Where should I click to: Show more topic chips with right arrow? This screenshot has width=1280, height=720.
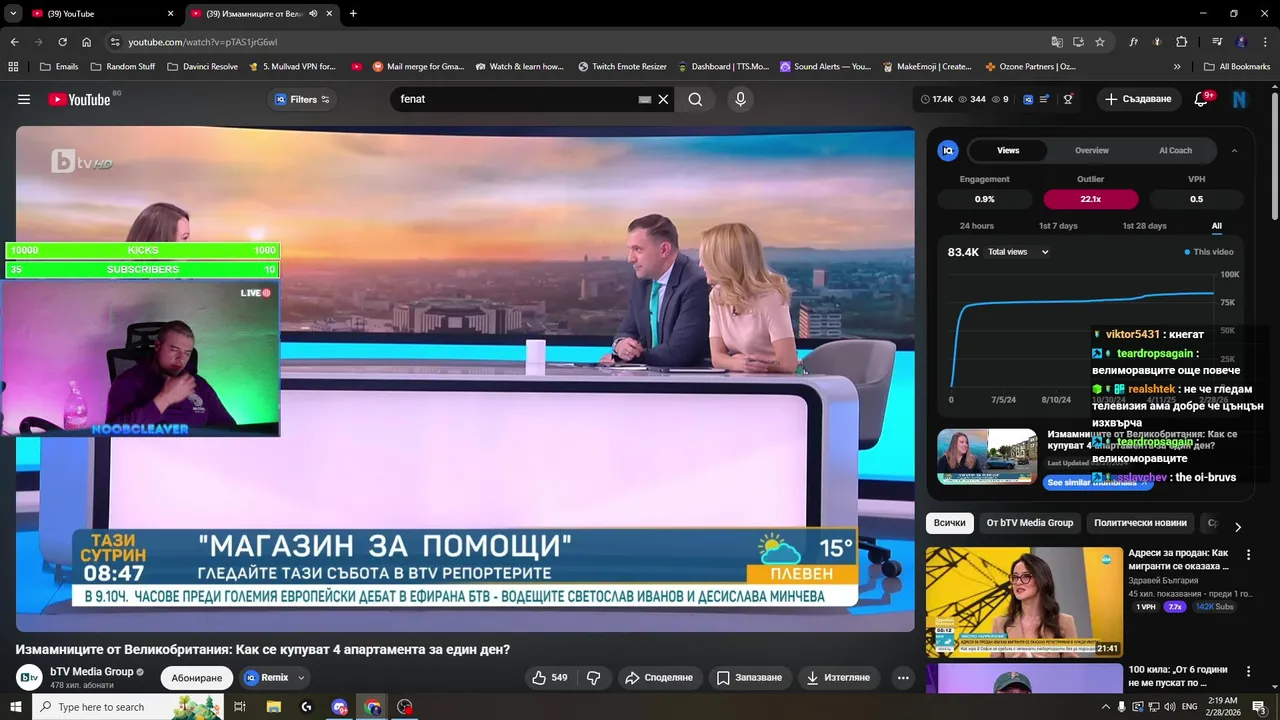point(1237,527)
